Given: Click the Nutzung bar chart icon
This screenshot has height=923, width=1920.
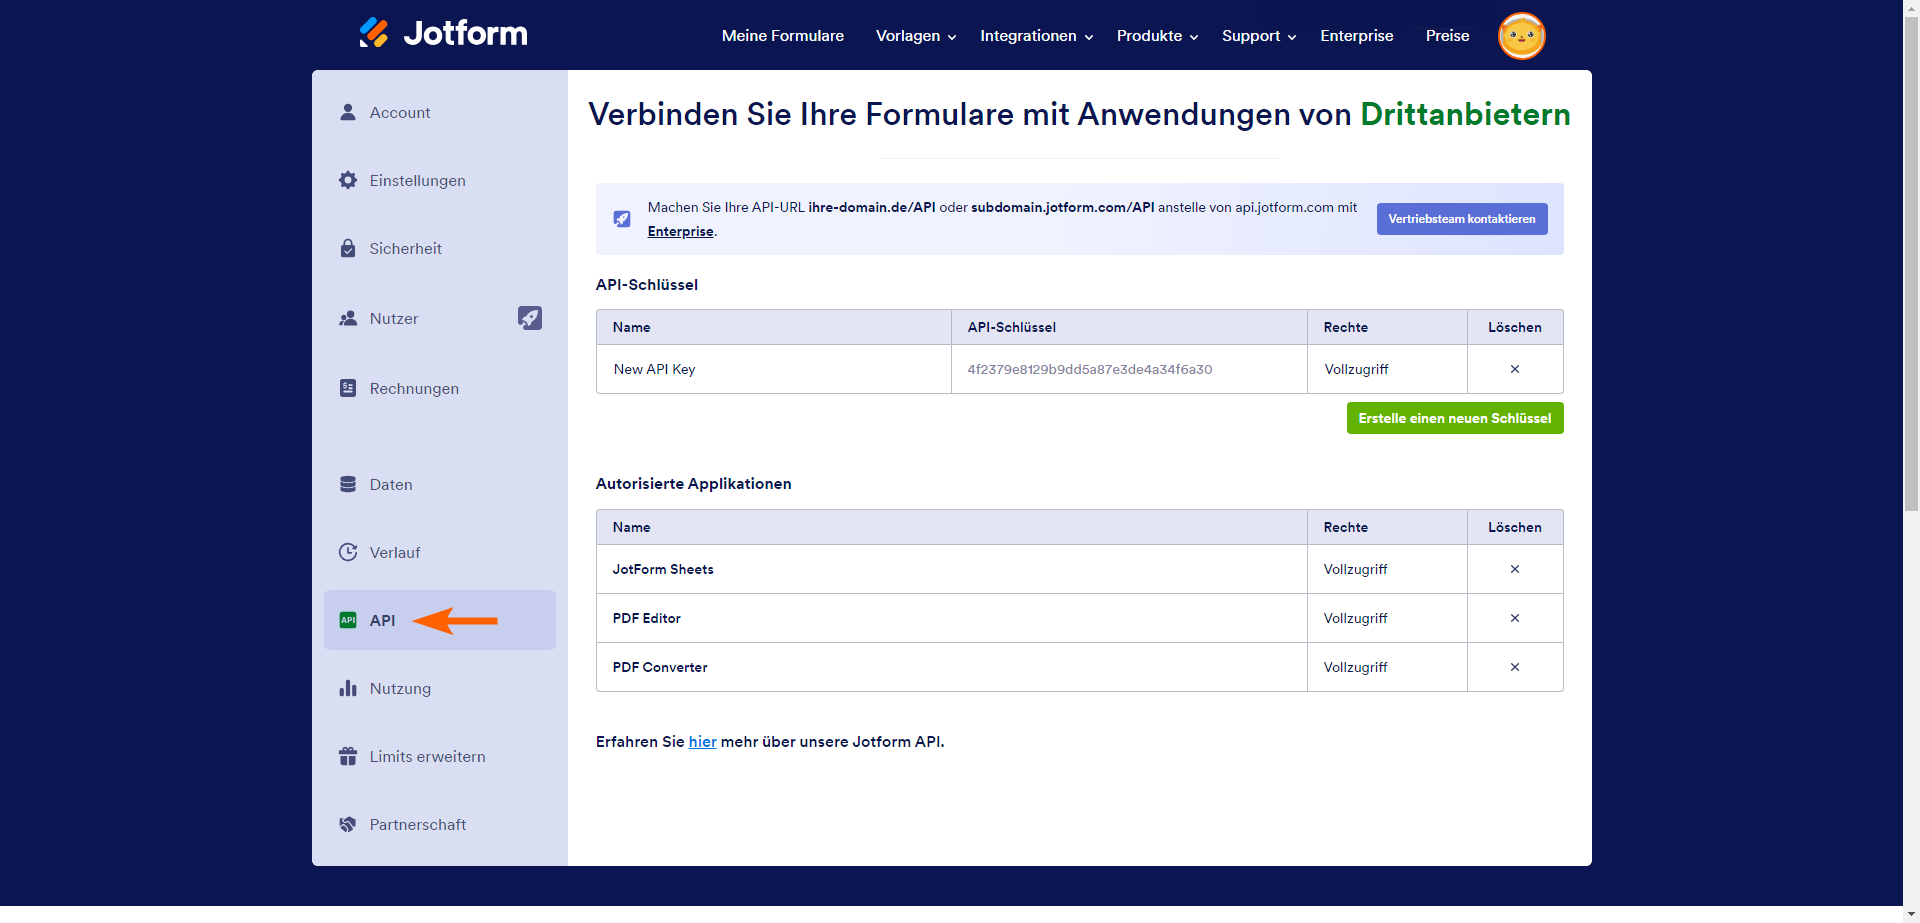Looking at the screenshot, I should click(348, 688).
